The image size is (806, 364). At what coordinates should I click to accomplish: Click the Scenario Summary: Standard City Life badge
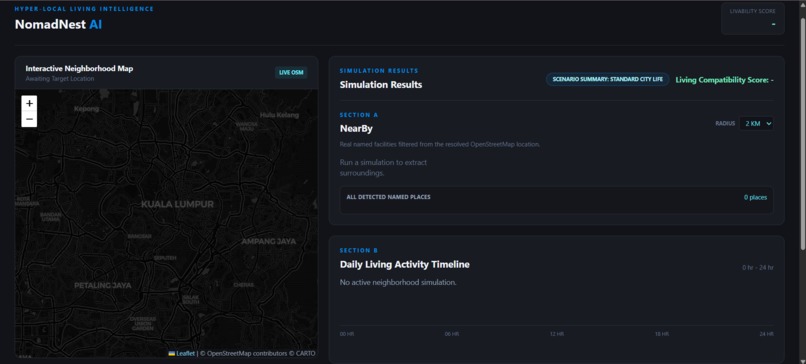pyautogui.click(x=608, y=79)
